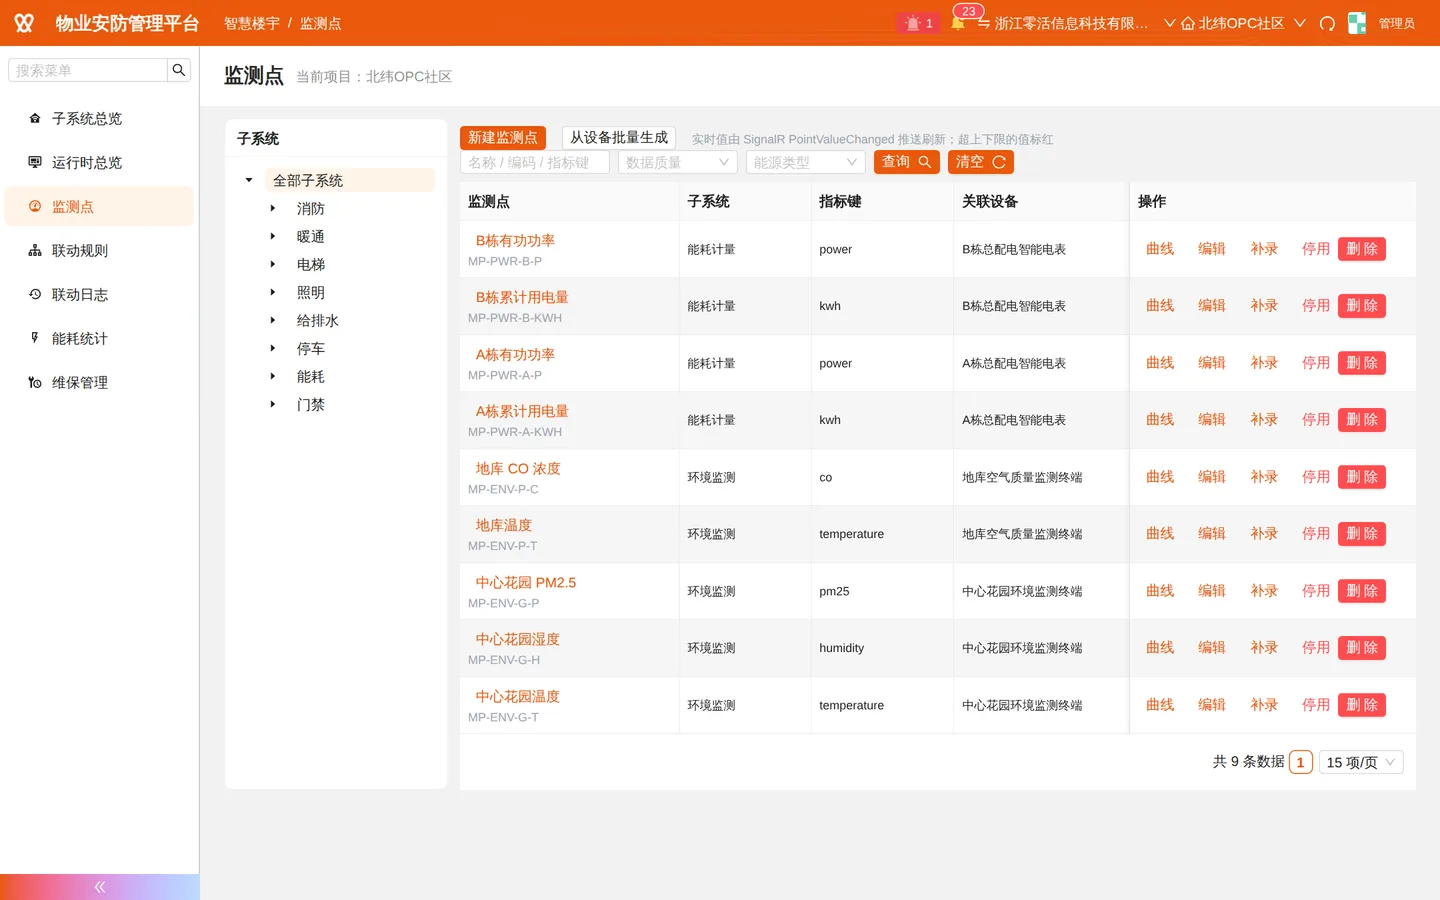Open 联动规则 menu item
1440x900 pixels.
pos(99,250)
